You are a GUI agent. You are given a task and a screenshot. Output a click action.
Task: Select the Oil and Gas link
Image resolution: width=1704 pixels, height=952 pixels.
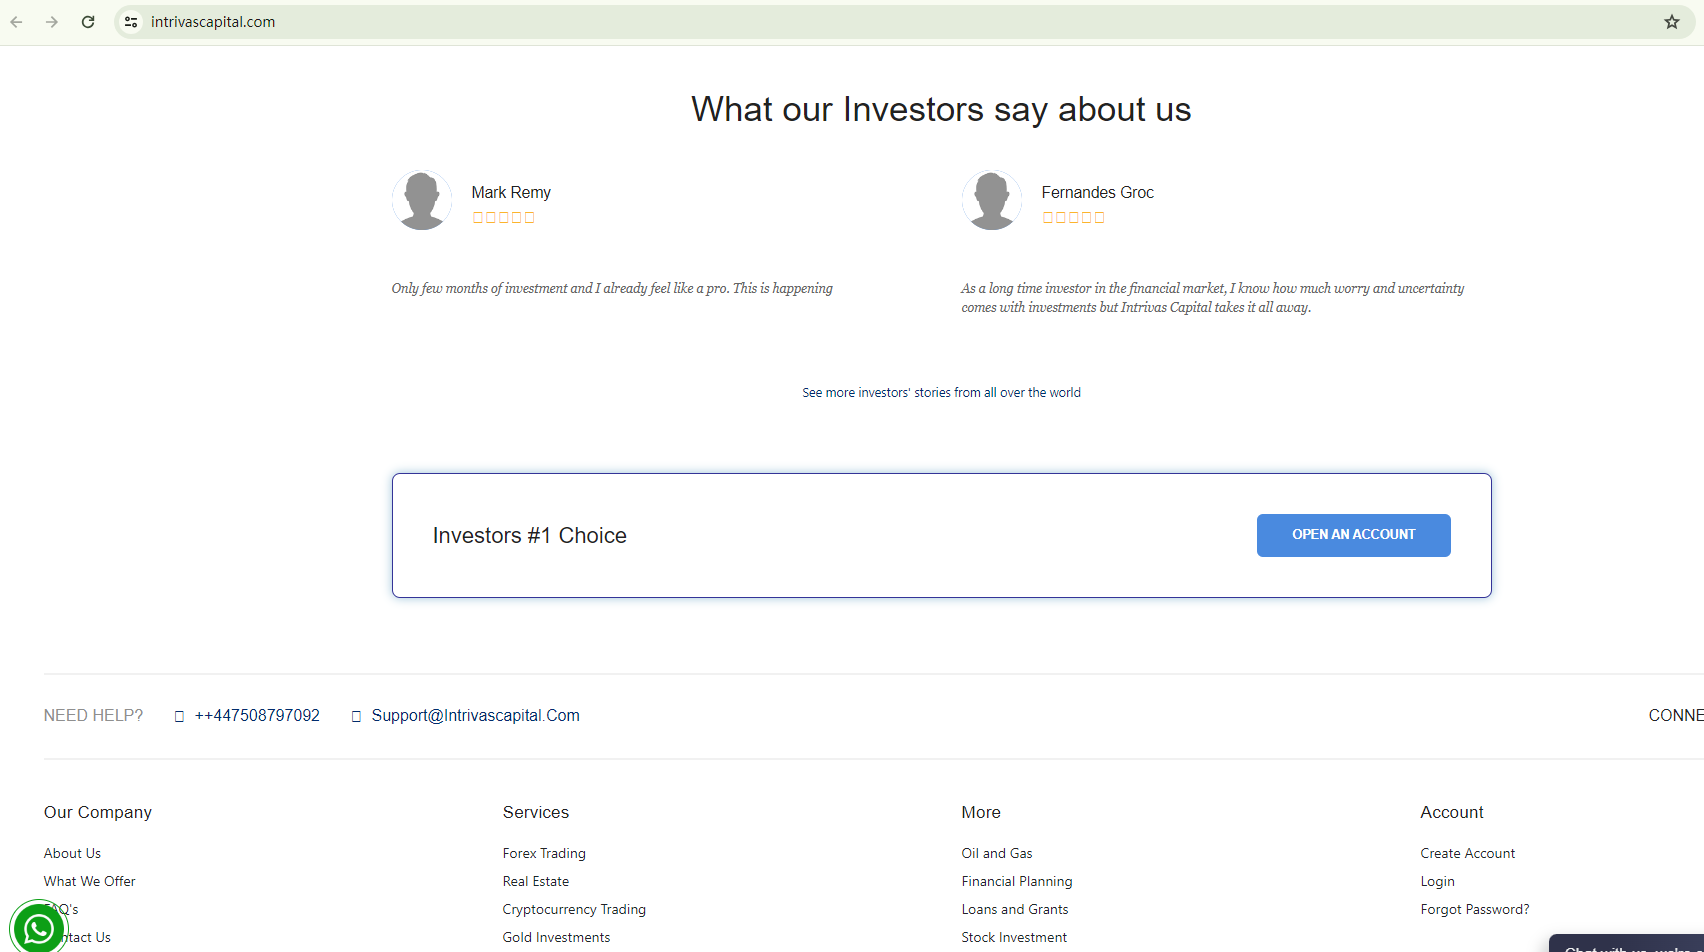(997, 854)
